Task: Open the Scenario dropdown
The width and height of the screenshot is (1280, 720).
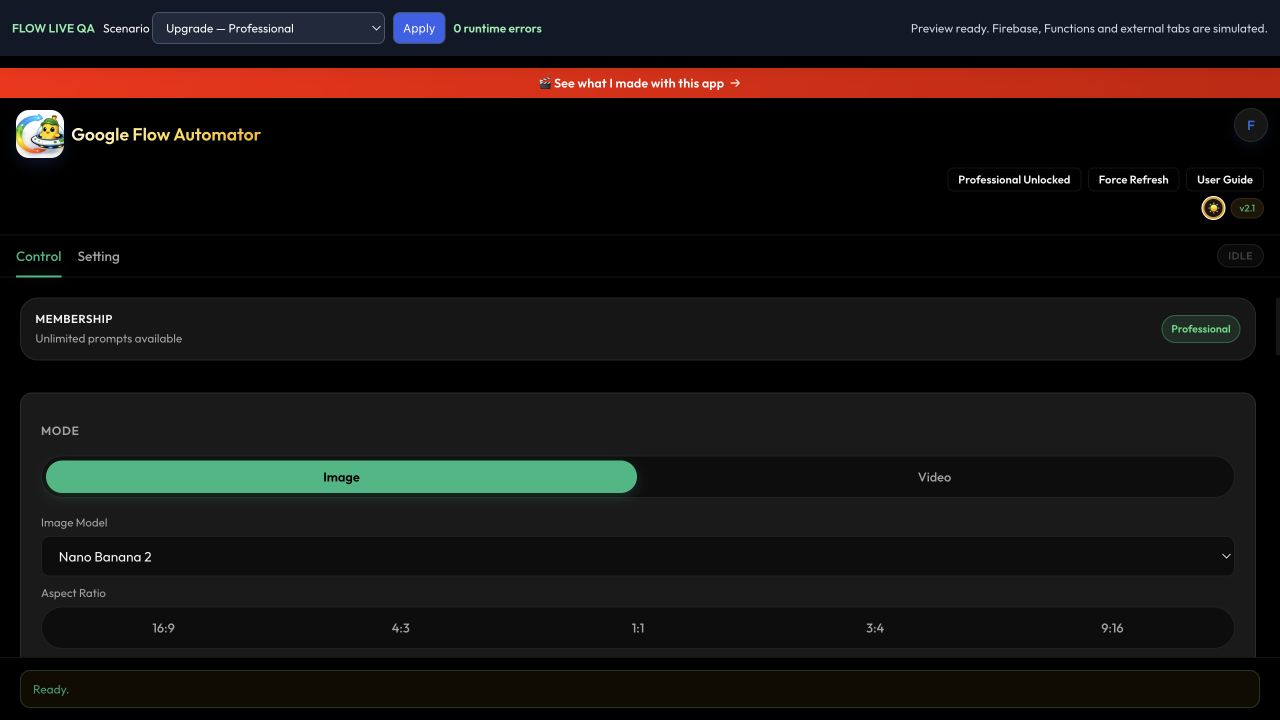Action: click(268, 28)
